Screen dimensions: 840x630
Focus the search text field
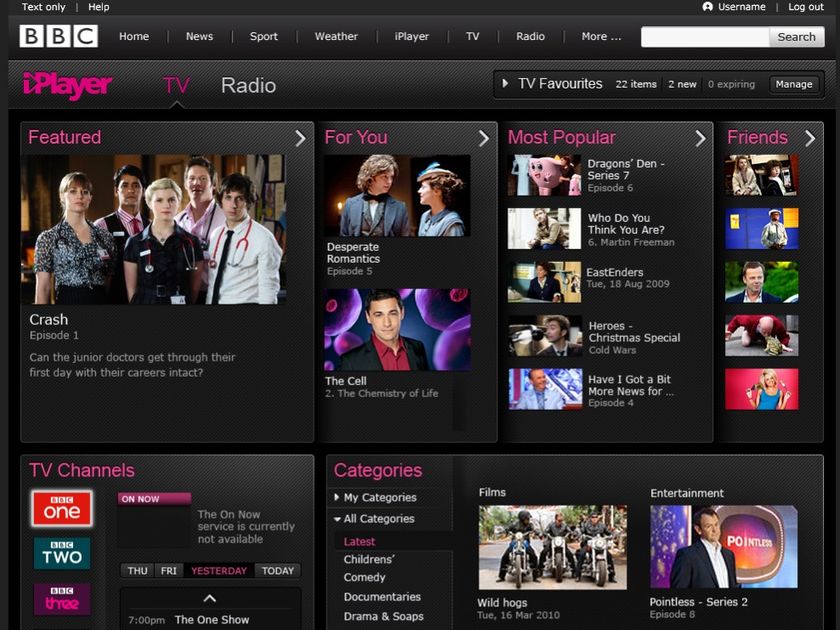pos(705,37)
